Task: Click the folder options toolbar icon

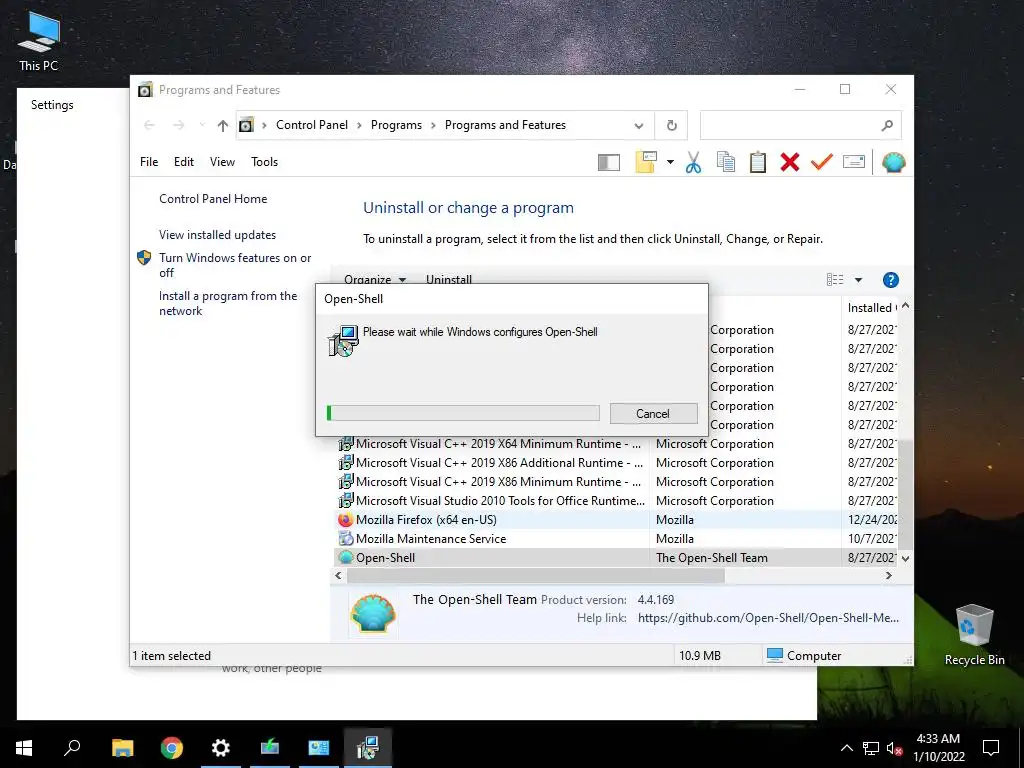Action: click(x=646, y=162)
